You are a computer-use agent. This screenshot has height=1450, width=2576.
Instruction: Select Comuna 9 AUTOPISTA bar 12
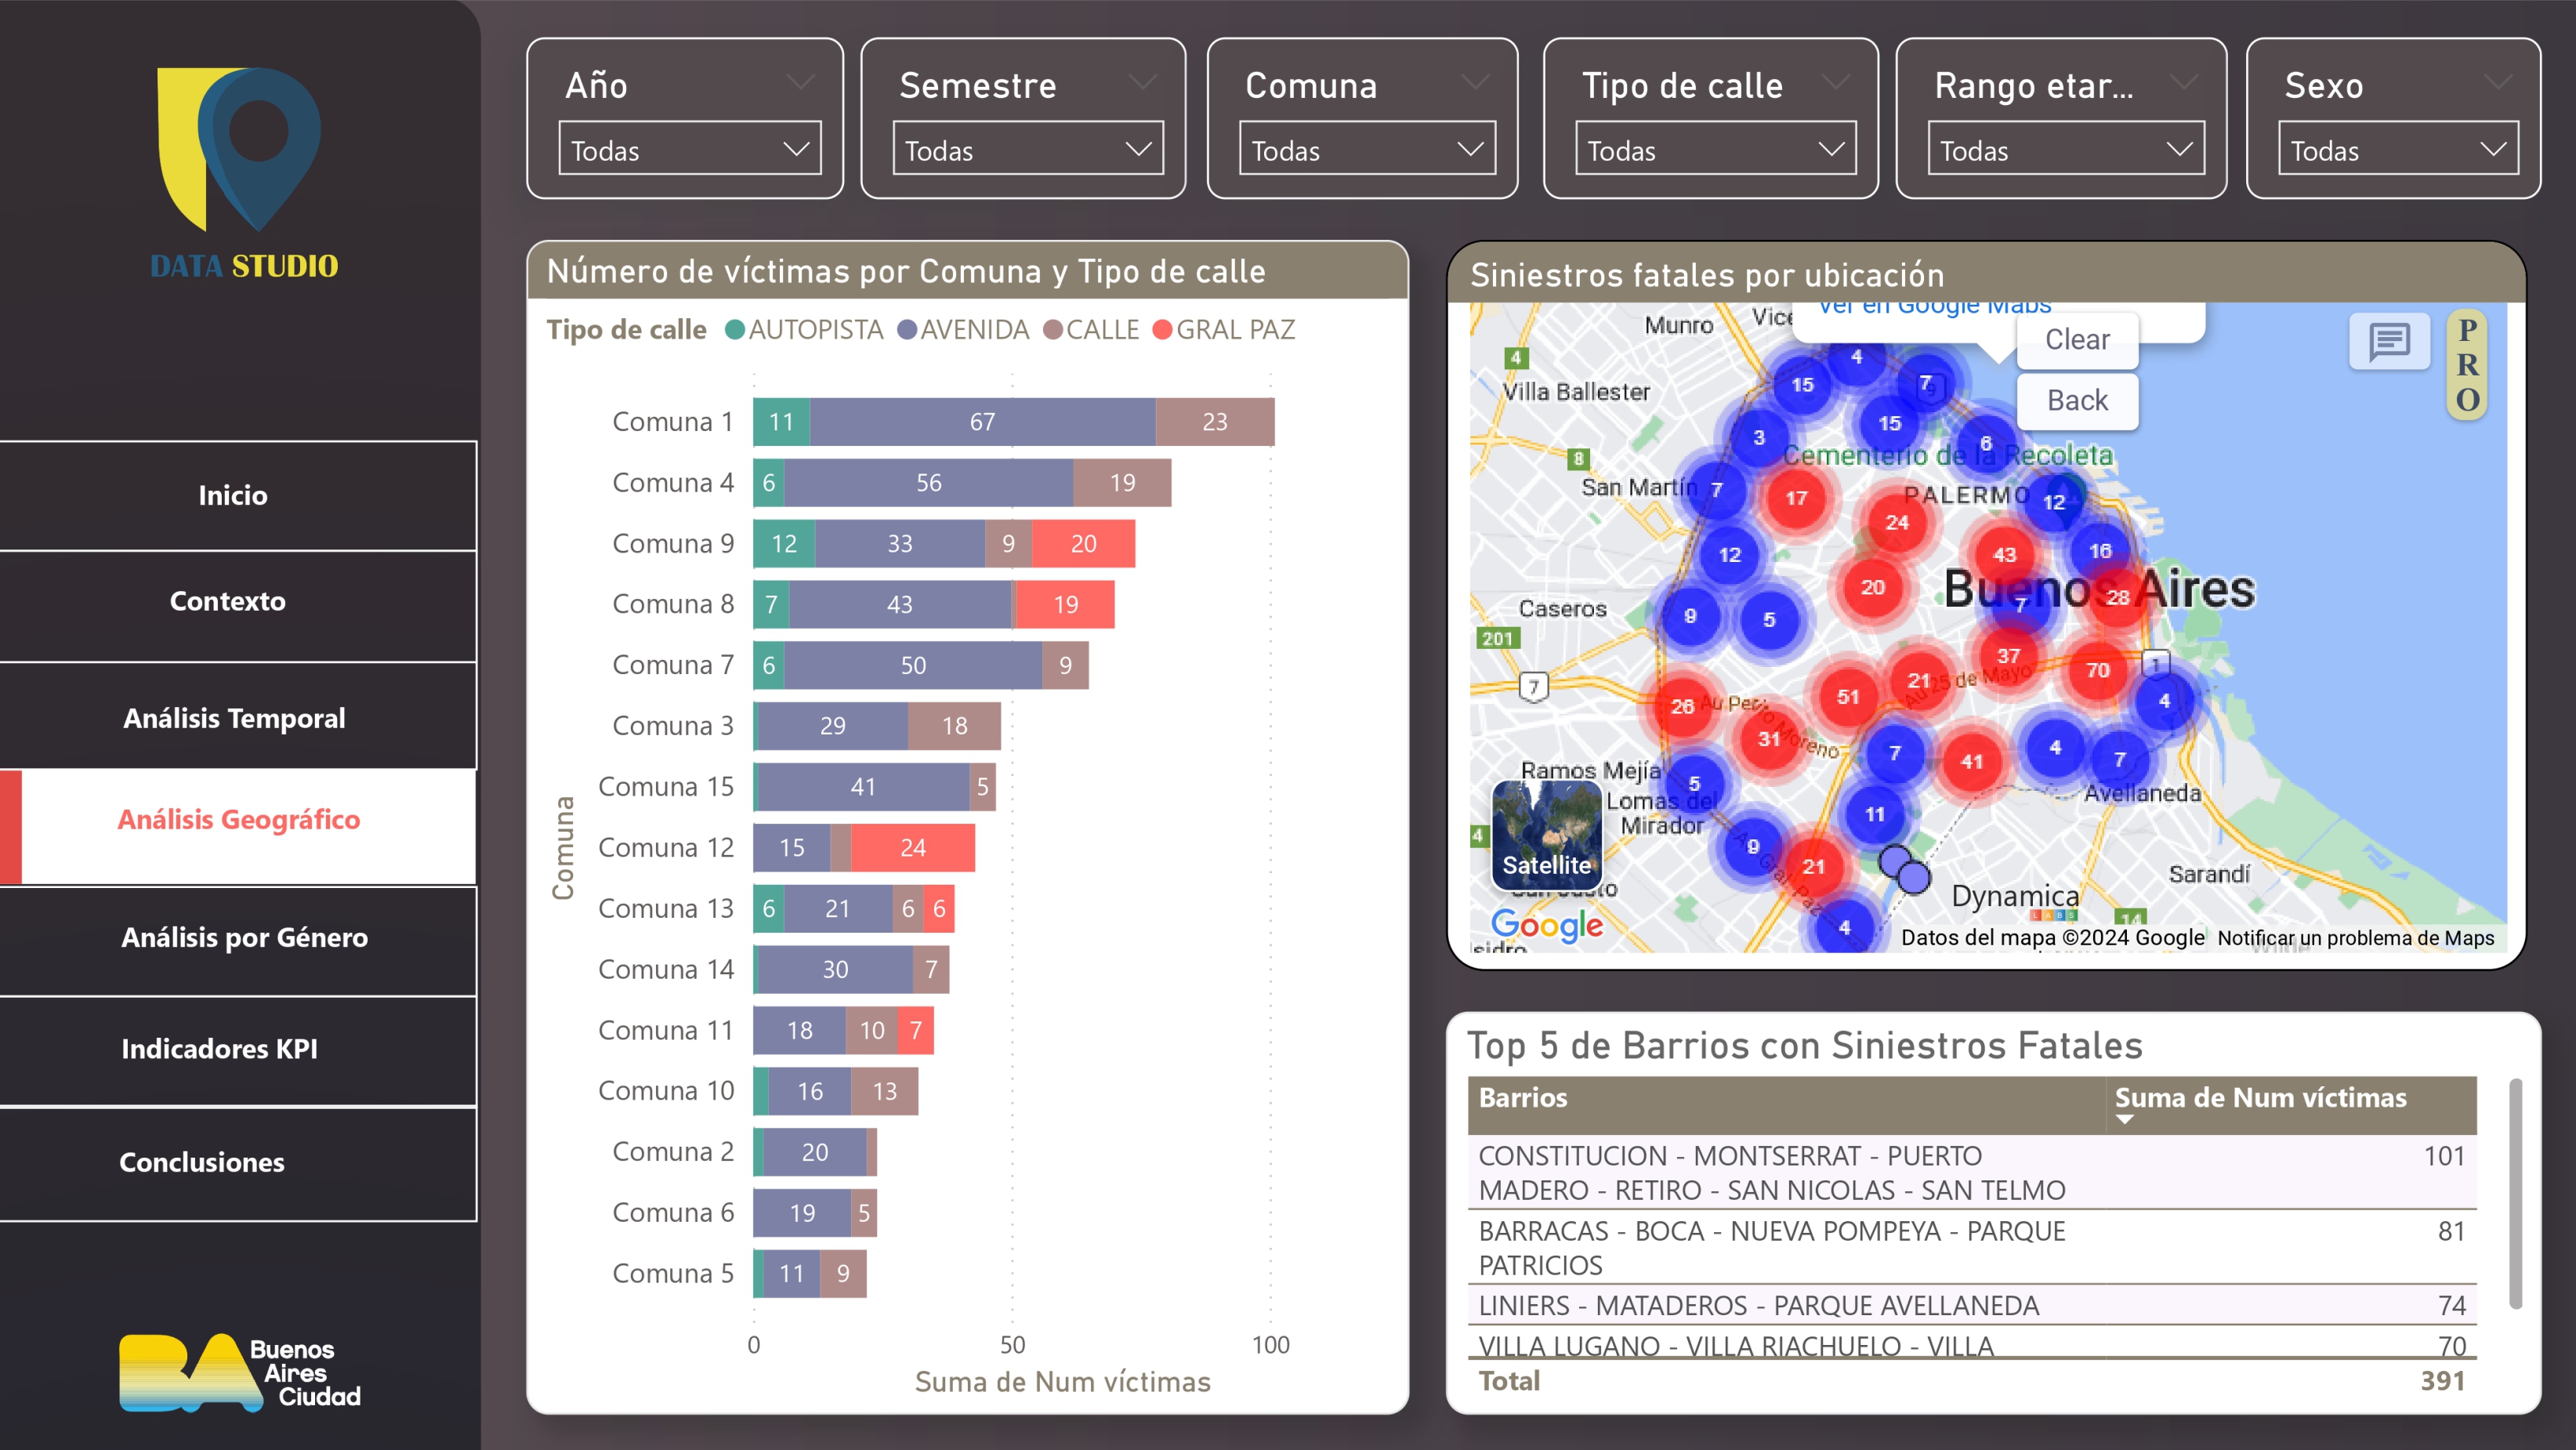pos(784,544)
